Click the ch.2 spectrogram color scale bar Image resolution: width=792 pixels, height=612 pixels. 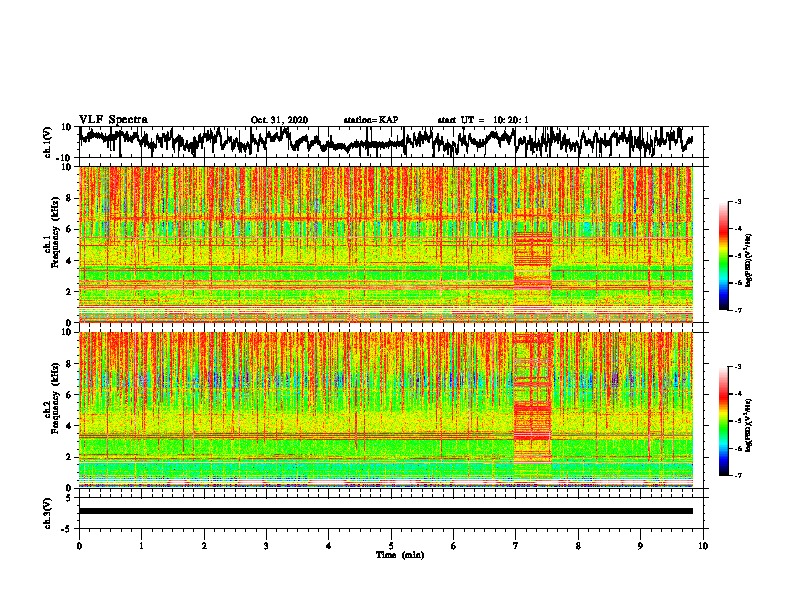723,421
